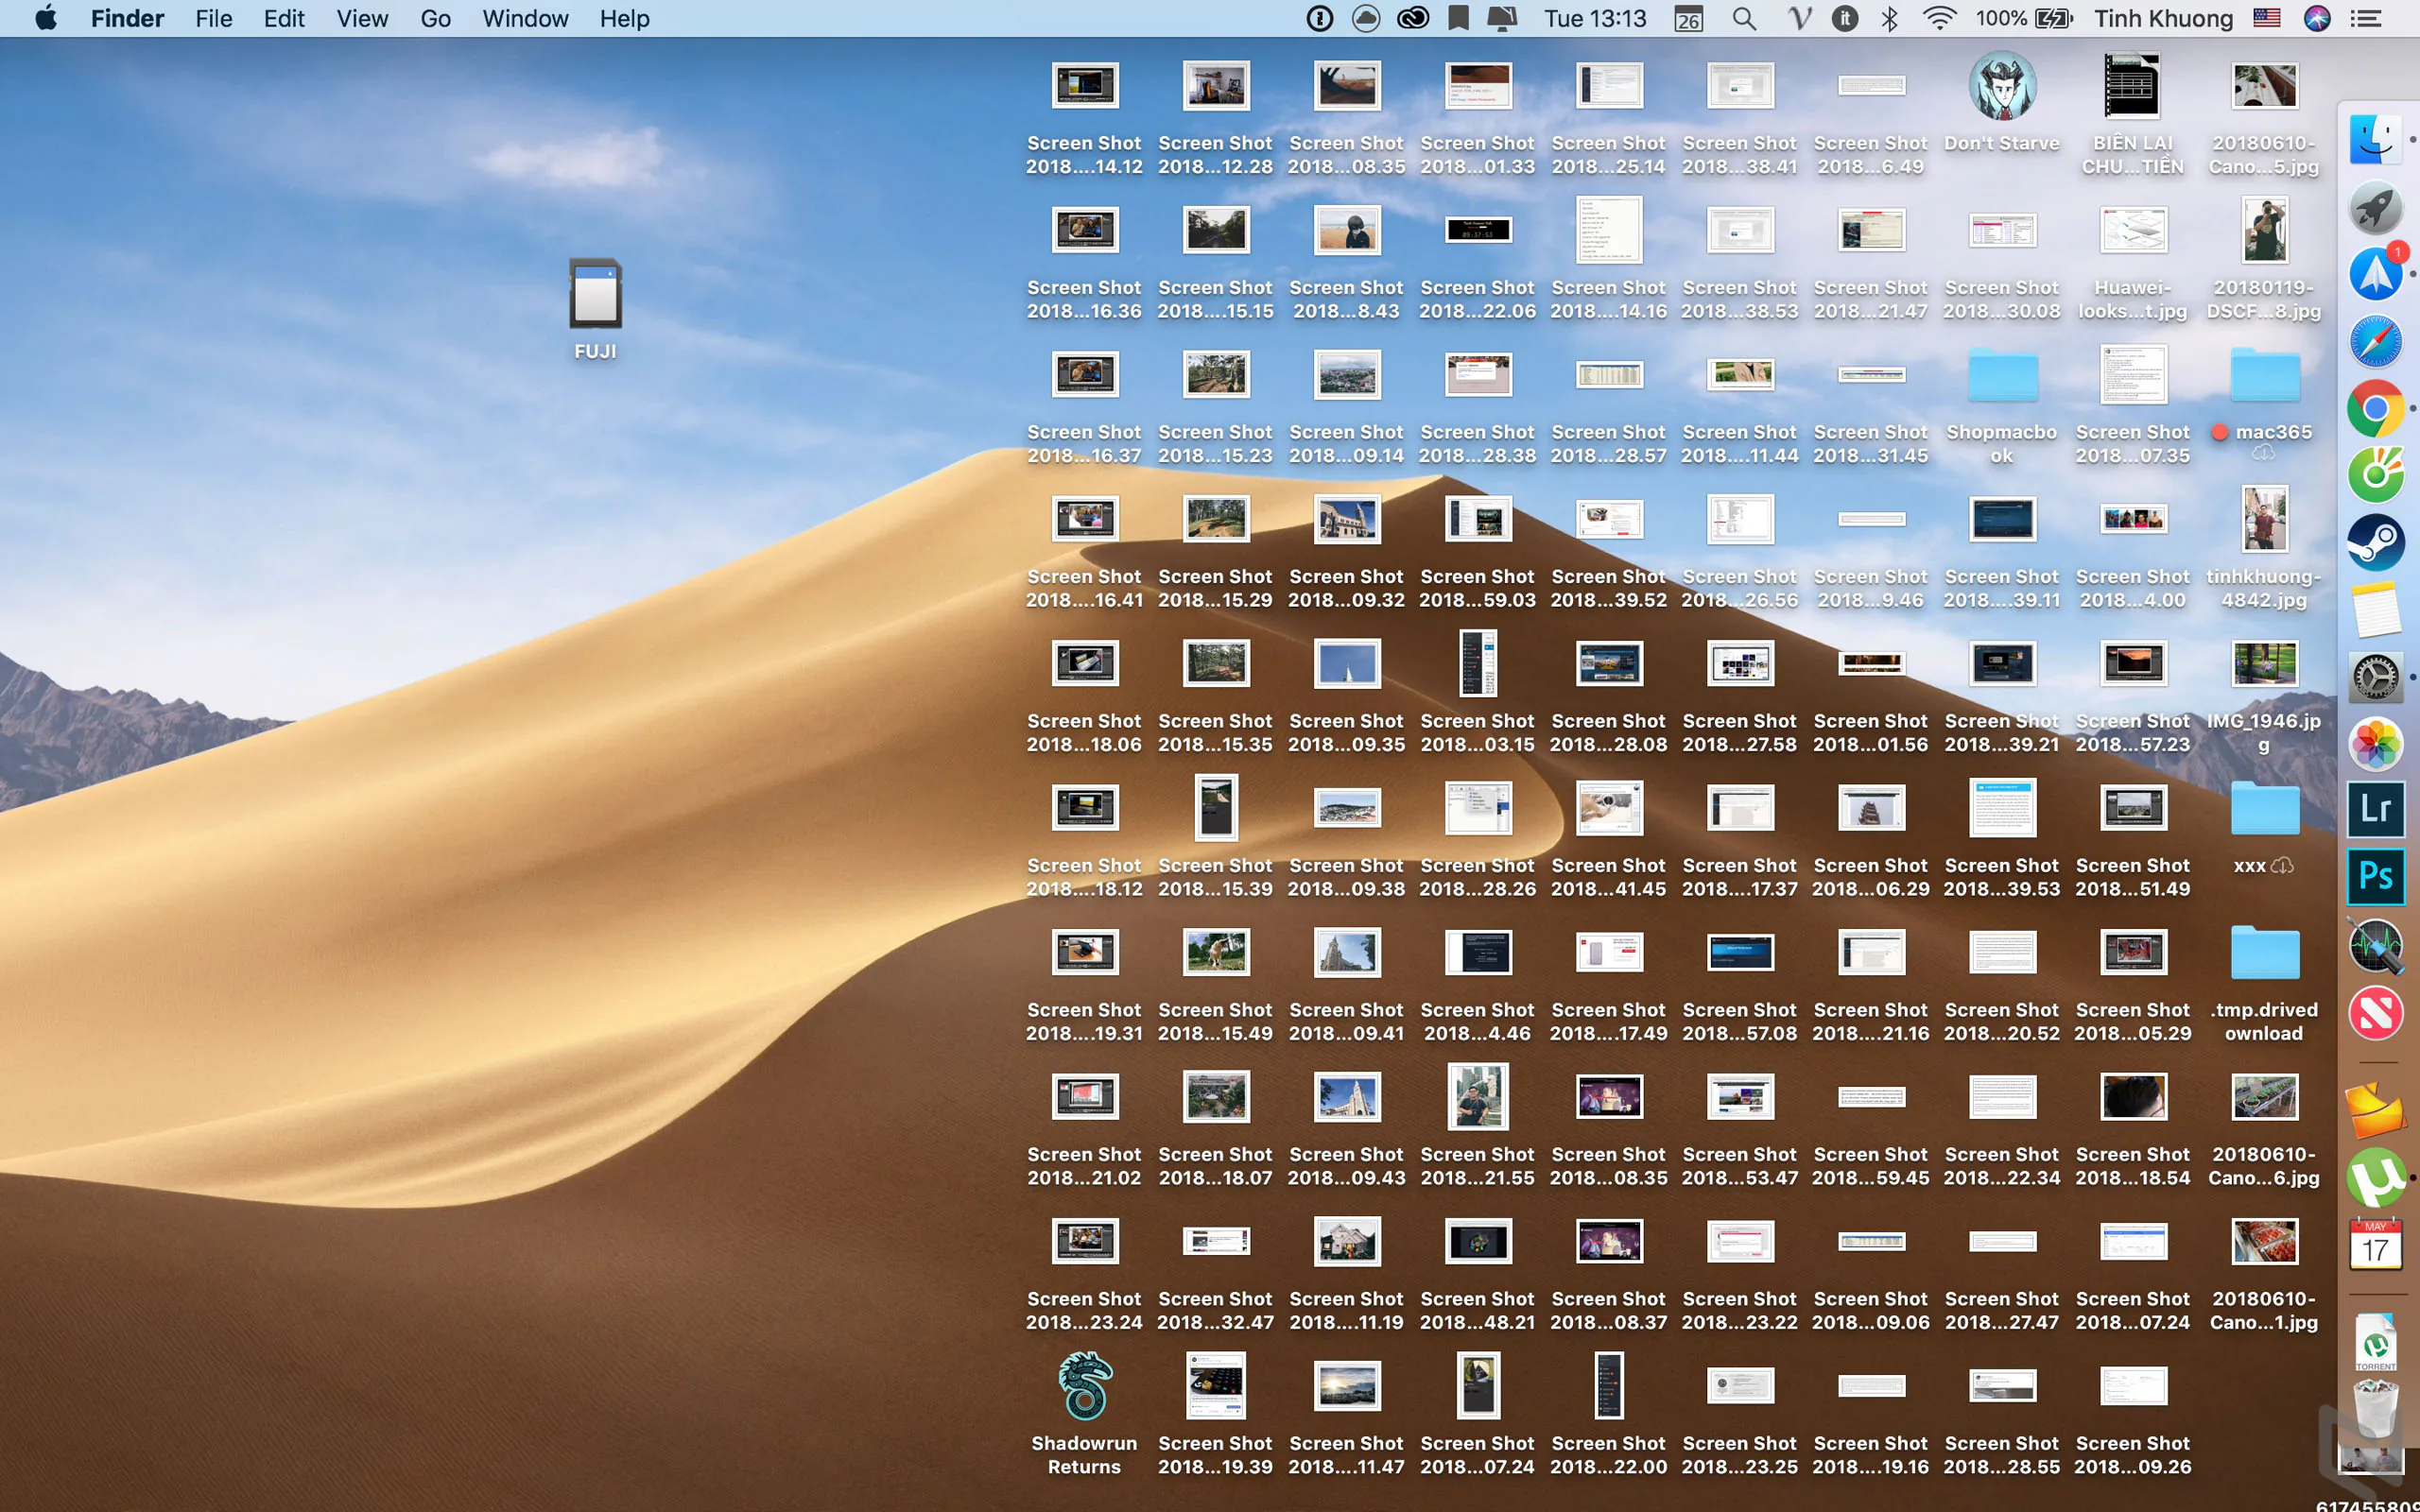This screenshot has width=2420, height=1512.
Task: Open Notes app in the Dock
Action: pyautogui.click(x=2375, y=609)
